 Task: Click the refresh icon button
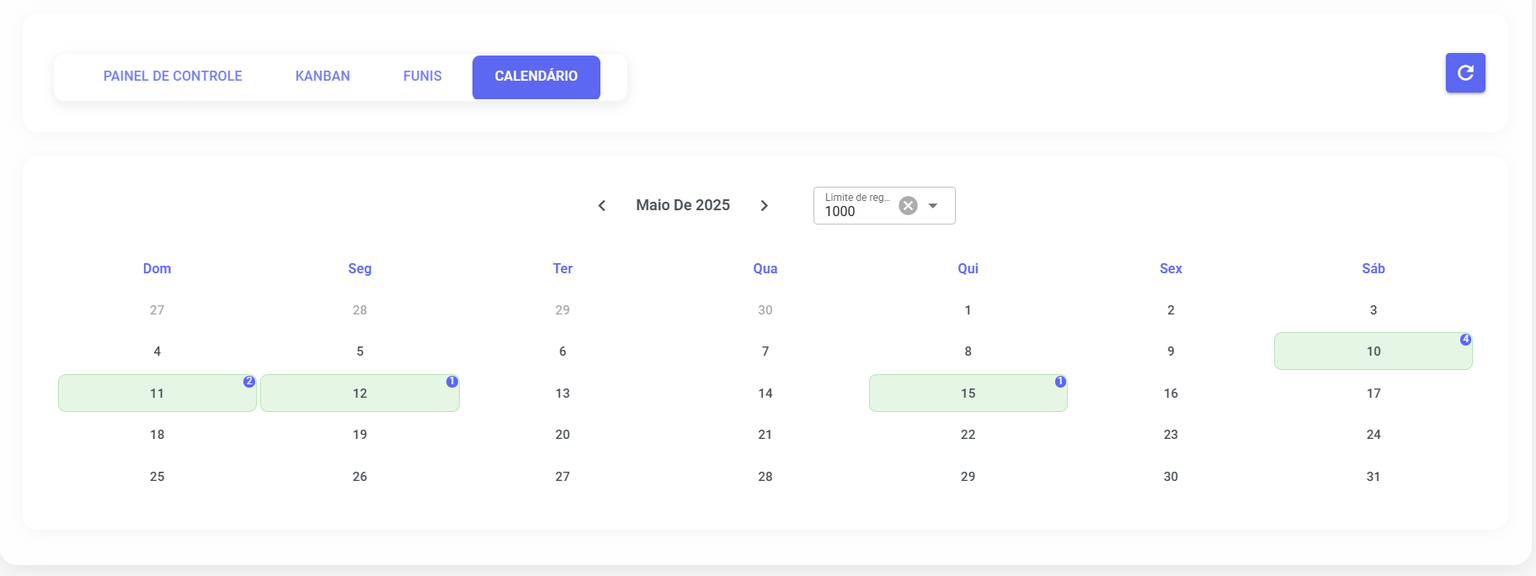point(1465,73)
